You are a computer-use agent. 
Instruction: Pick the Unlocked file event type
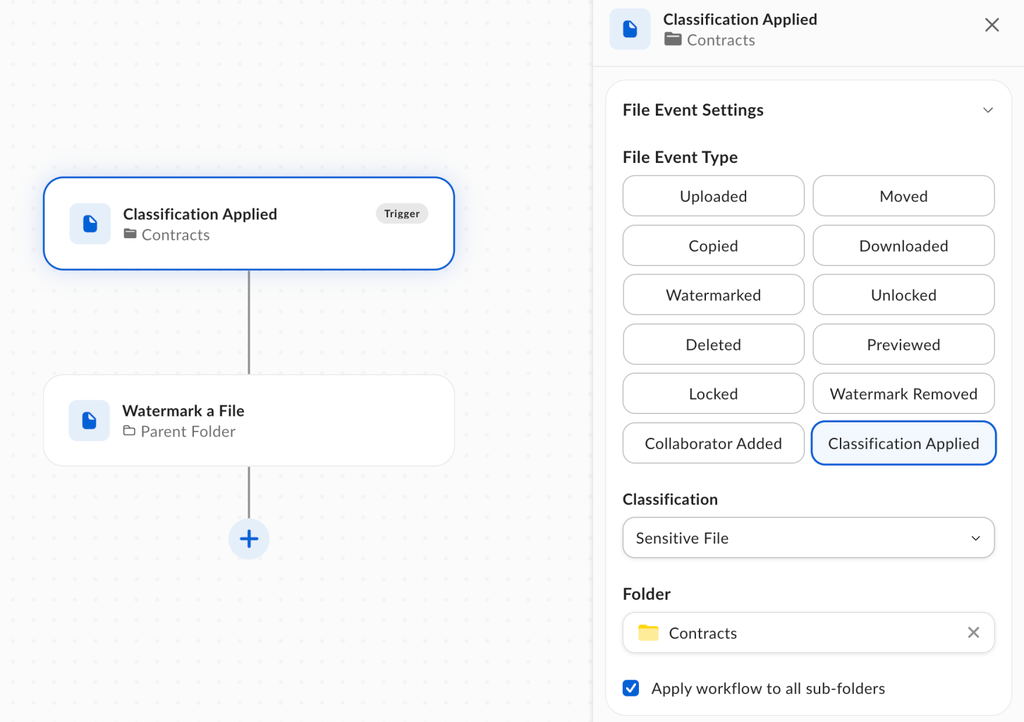coord(903,295)
